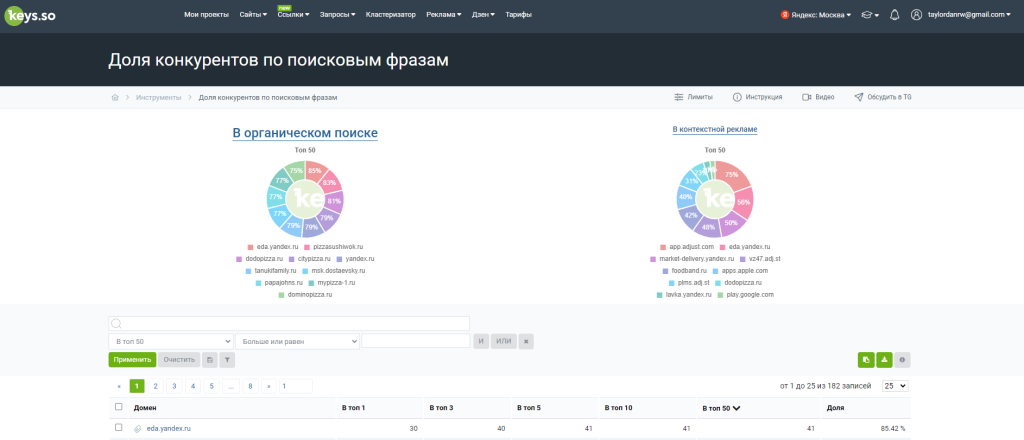Toggle the select-all checkbox in table header
This screenshot has width=1024, height=440.
(118, 407)
